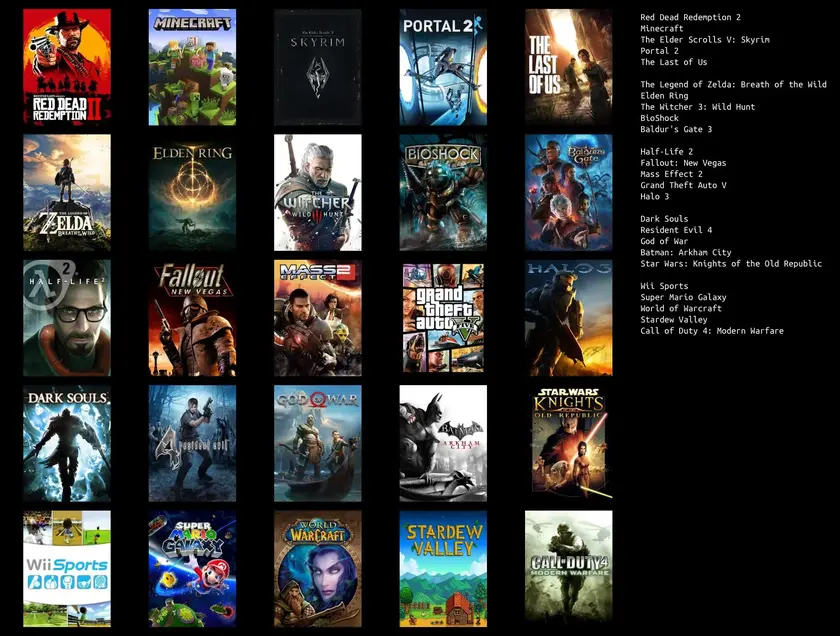Select the Minecraft cover art
This screenshot has height=636, width=840.
pos(192,67)
